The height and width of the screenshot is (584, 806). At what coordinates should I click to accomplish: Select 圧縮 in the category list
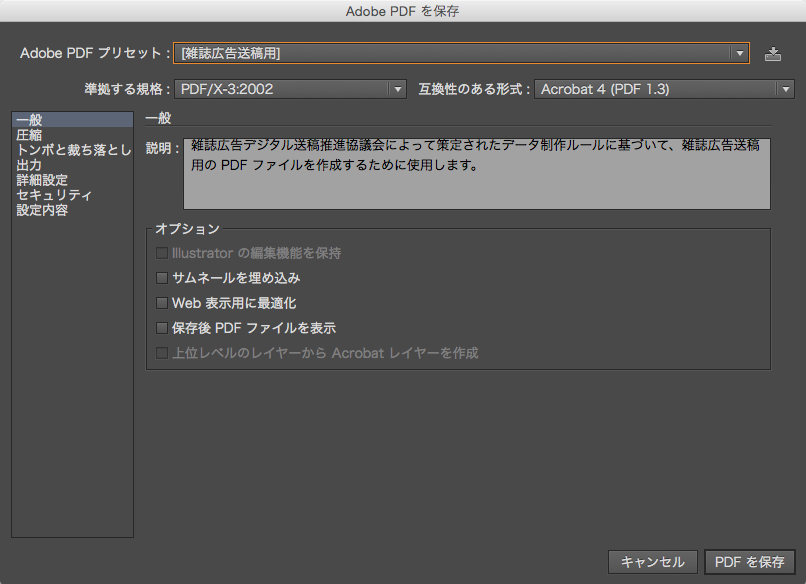[72, 135]
